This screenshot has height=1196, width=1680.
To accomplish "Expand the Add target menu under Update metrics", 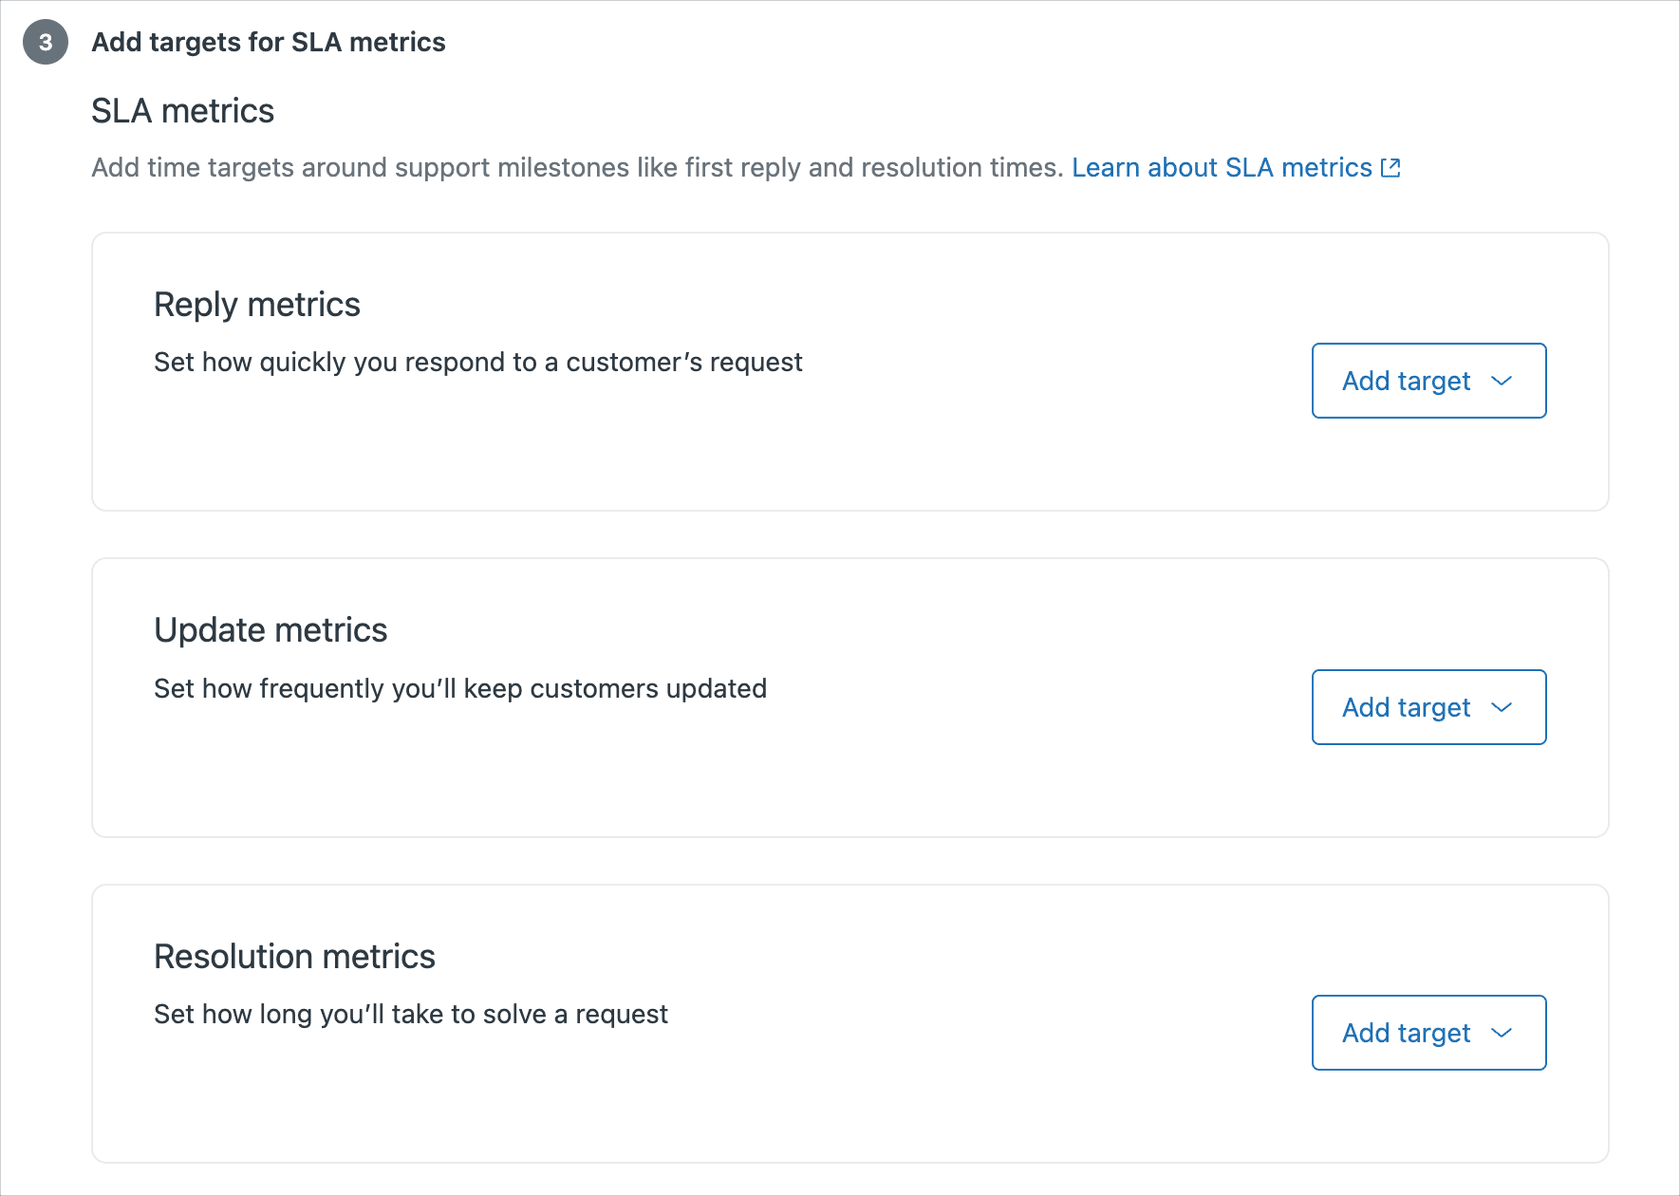I will click(x=1428, y=707).
